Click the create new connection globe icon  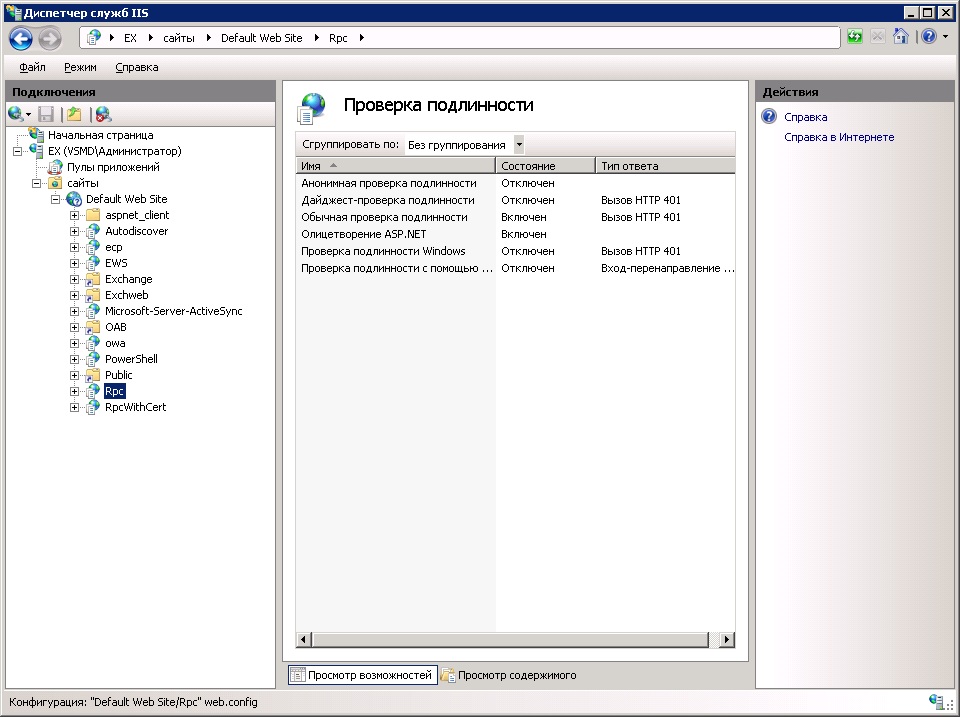(17, 114)
